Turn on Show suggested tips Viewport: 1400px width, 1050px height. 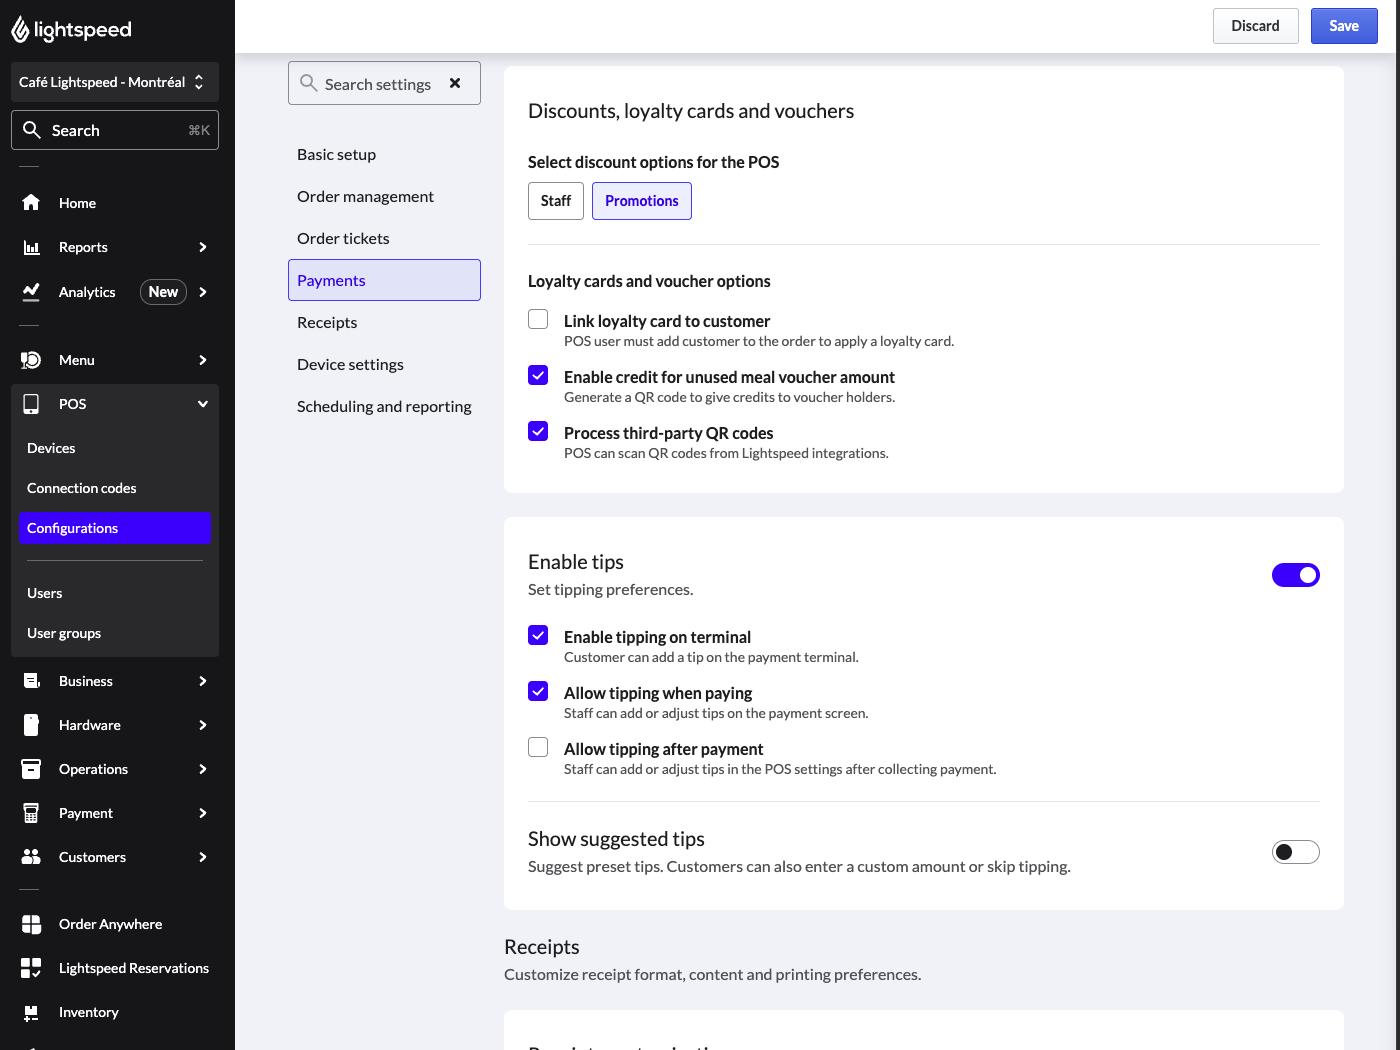point(1295,851)
